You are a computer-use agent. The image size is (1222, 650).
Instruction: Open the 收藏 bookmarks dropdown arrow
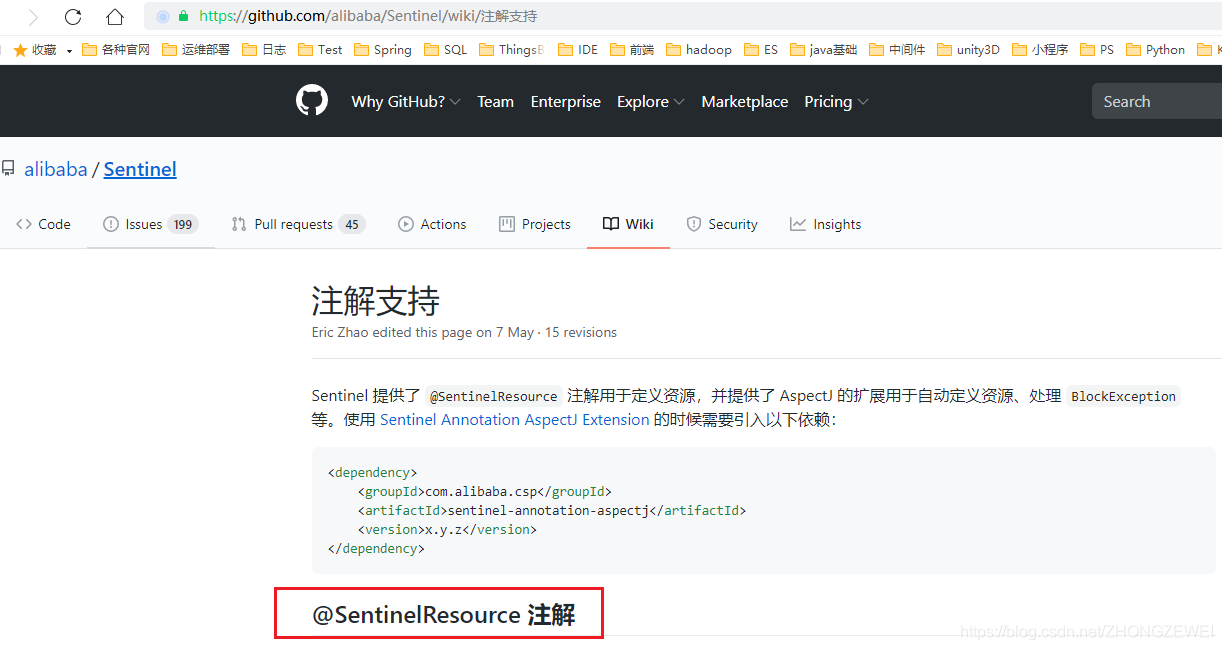pyautogui.click(x=69, y=51)
